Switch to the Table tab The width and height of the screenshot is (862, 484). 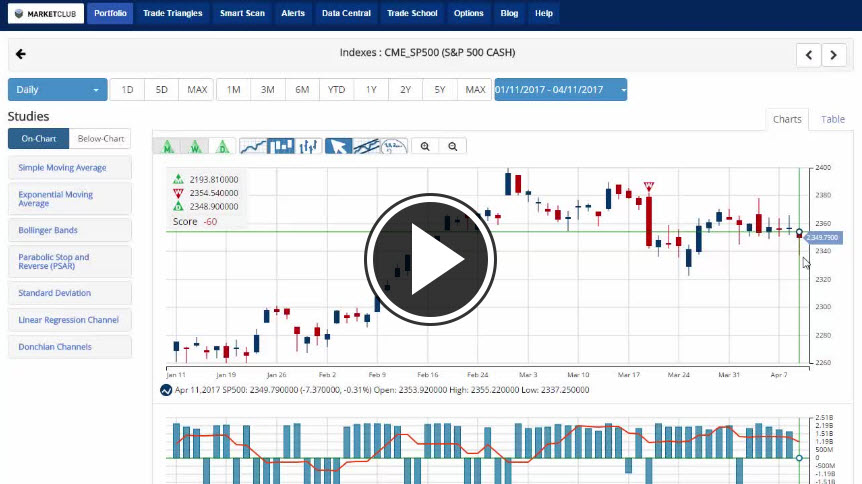(x=832, y=119)
